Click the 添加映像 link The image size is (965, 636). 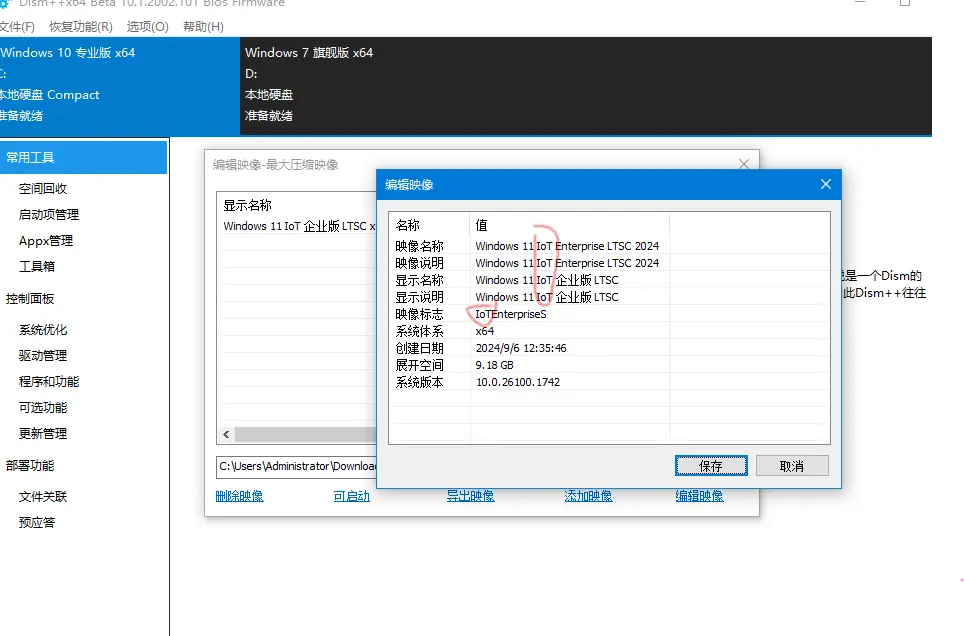pos(588,496)
